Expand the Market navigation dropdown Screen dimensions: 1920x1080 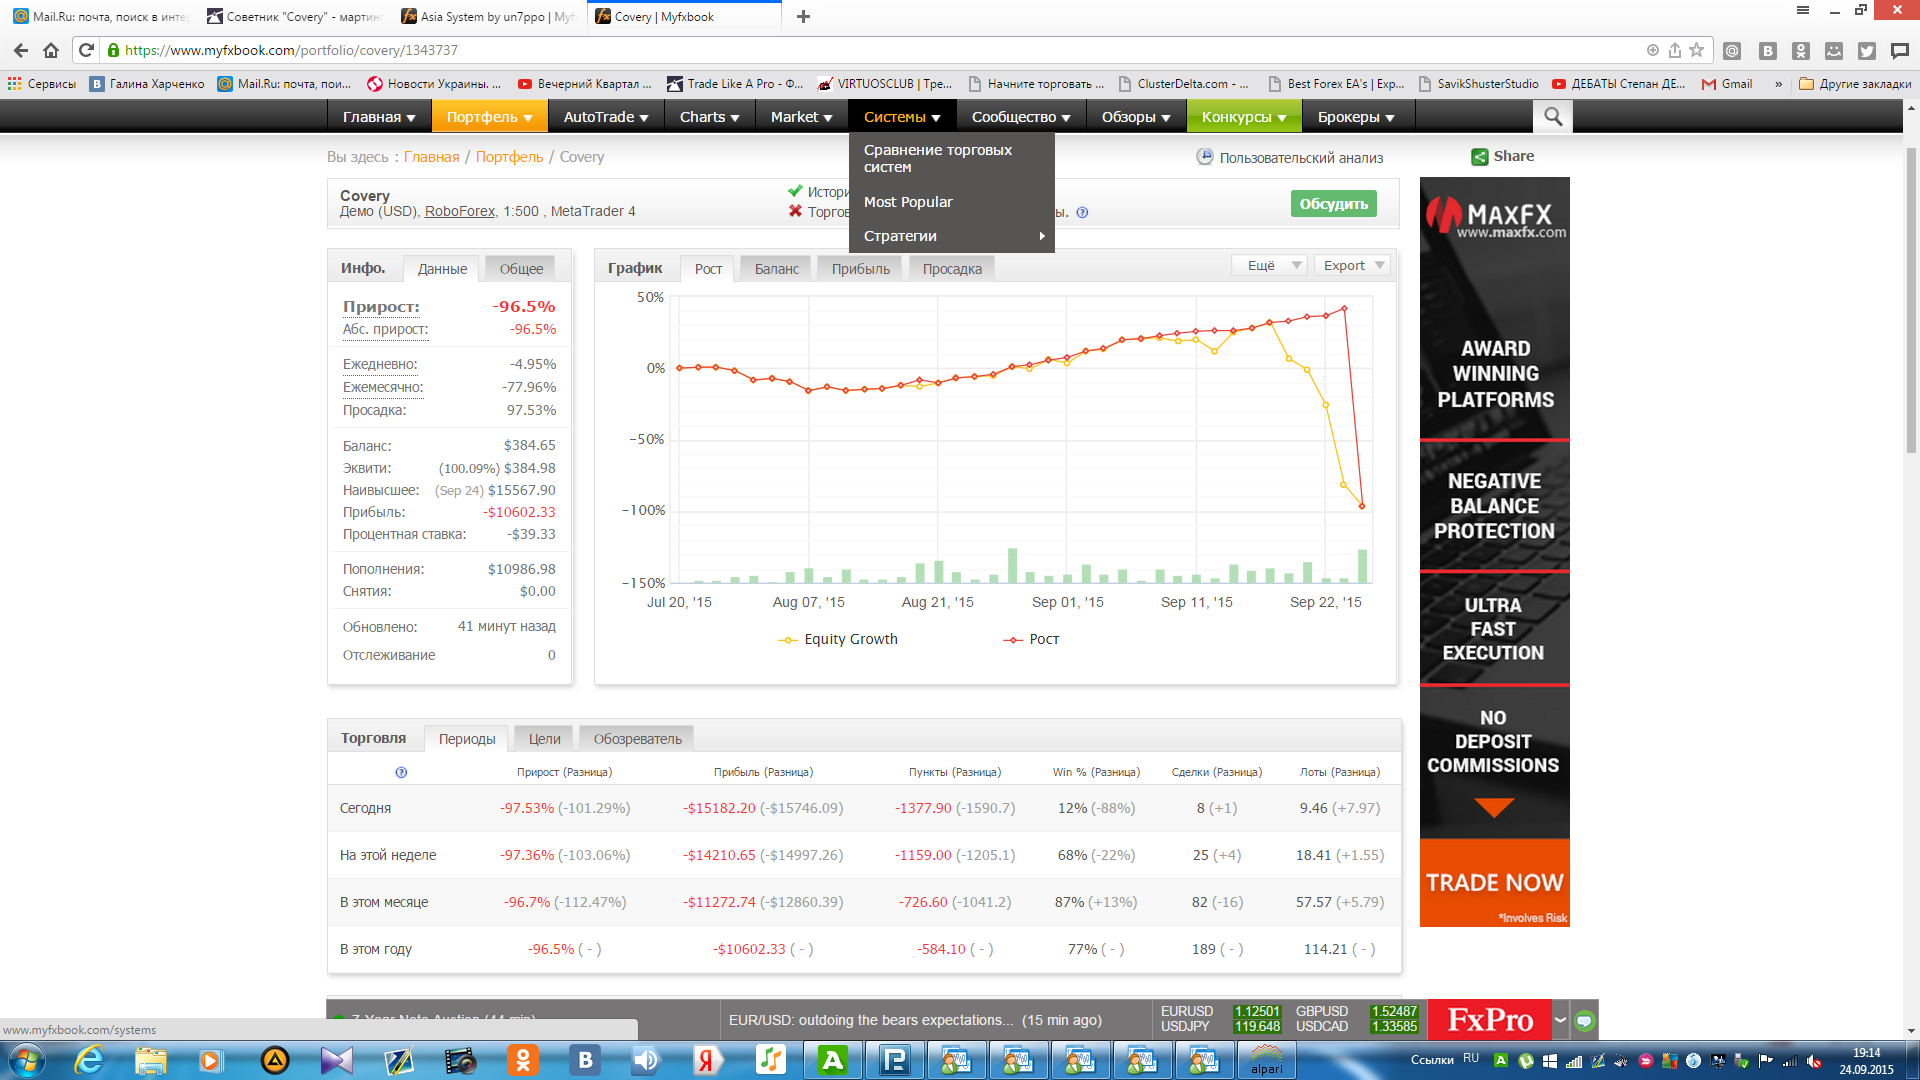[801, 117]
